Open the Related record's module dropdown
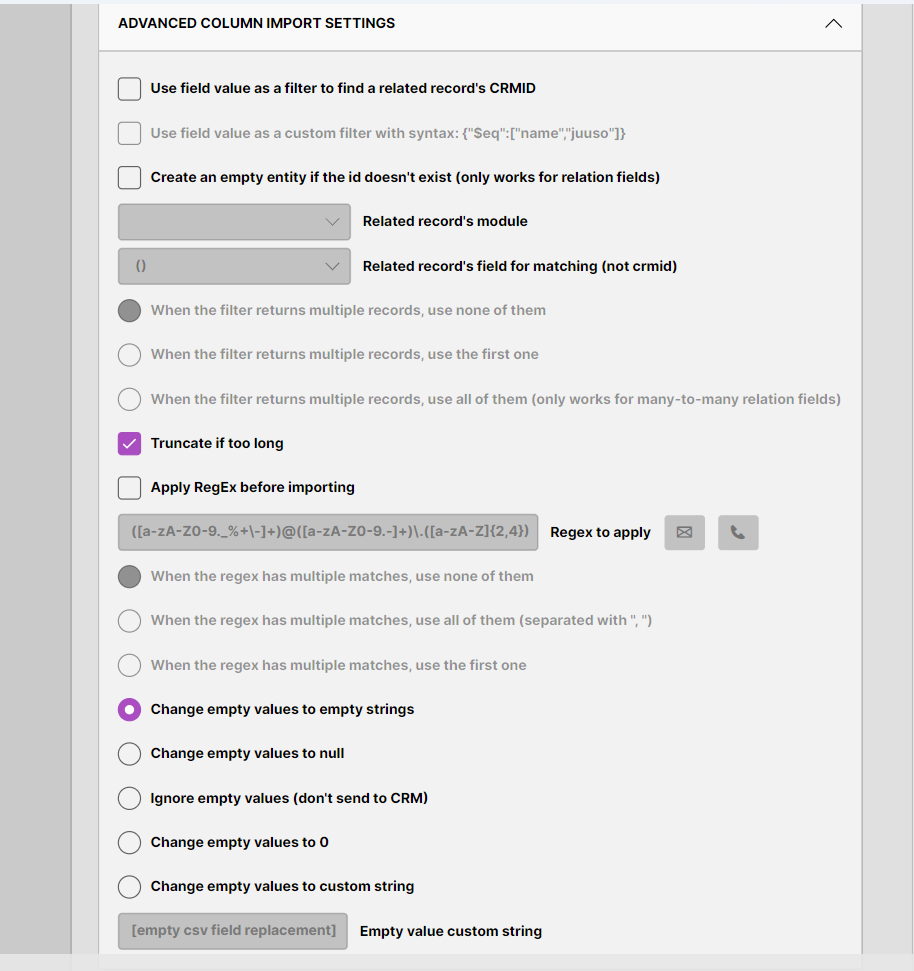The image size is (914, 971). 234,222
